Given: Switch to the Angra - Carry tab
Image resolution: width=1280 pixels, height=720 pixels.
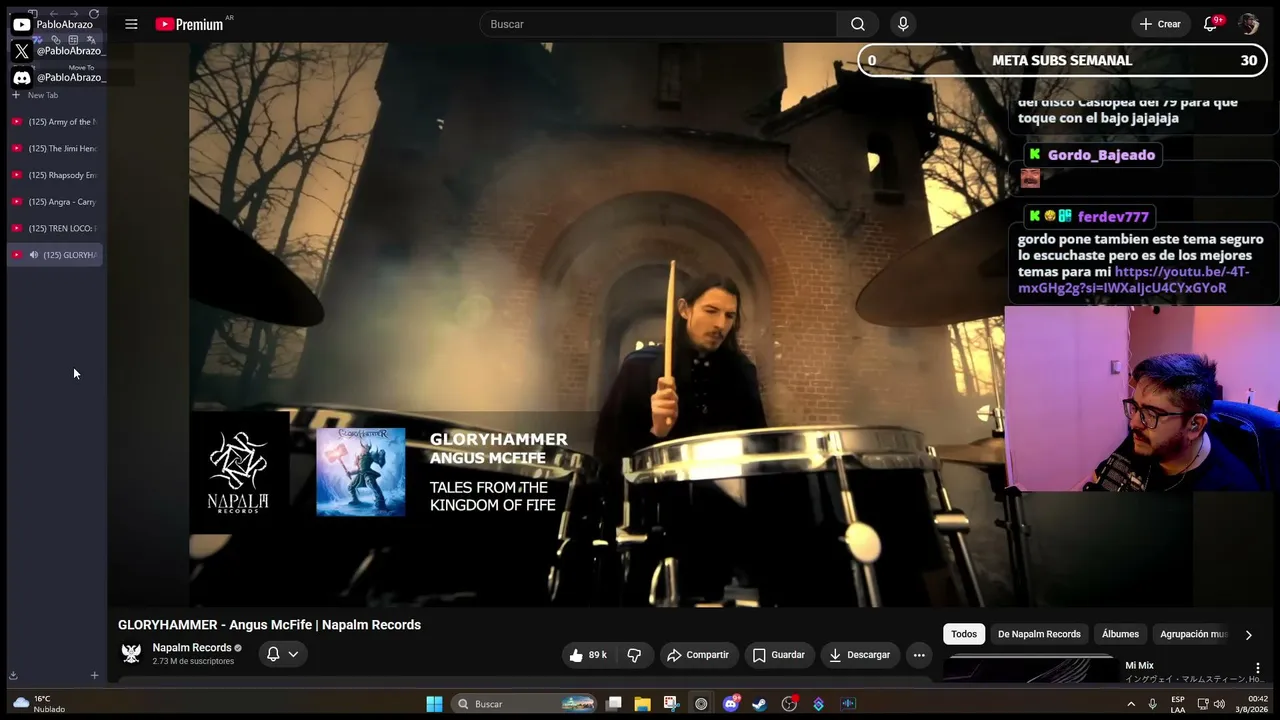Looking at the screenshot, I should (56, 202).
